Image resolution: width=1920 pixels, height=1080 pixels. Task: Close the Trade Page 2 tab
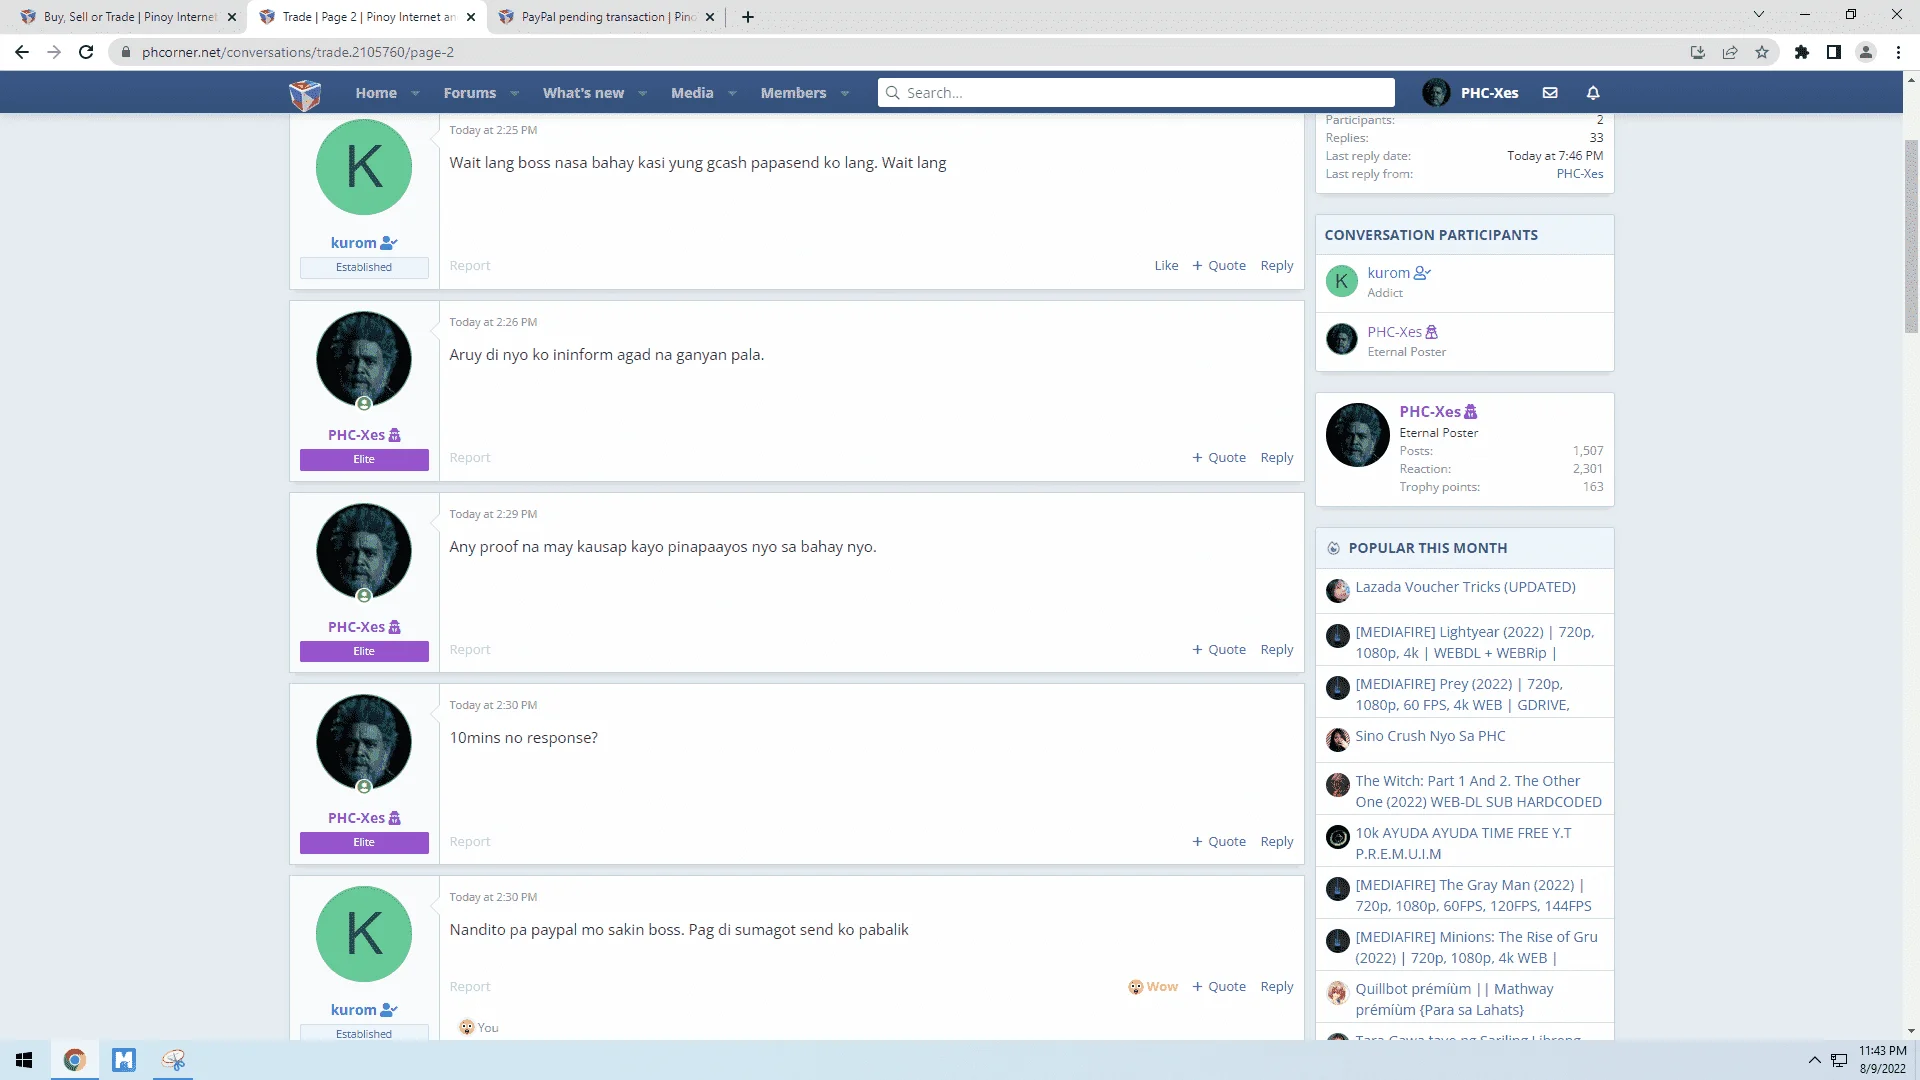point(471,17)
